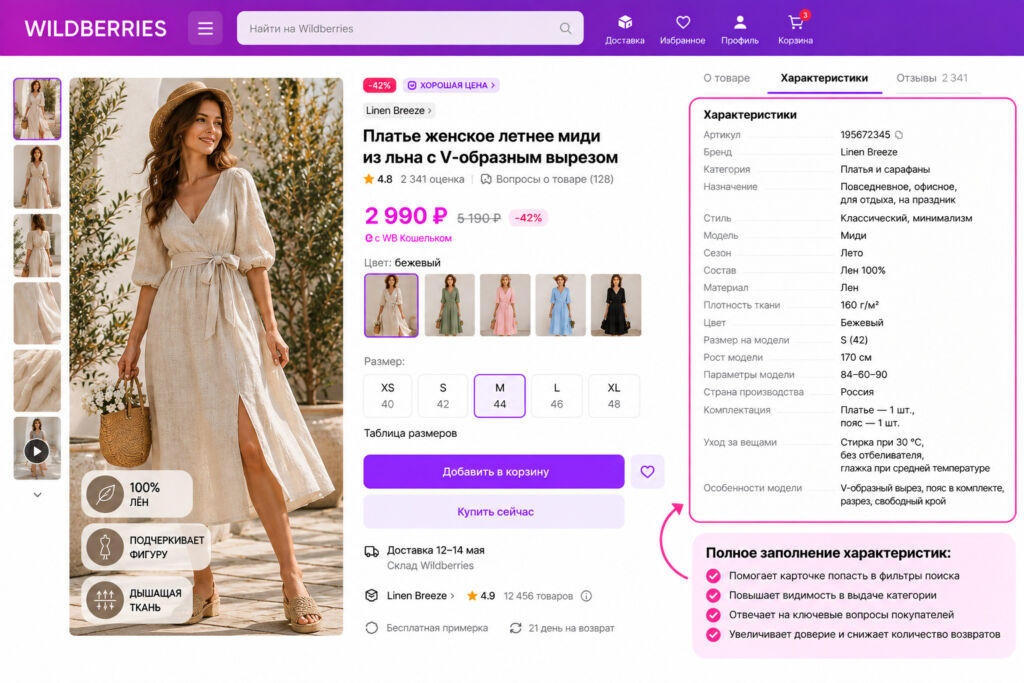Screen dimensions: 1024x683
Task: Play the product video thumbnail
Action: pos(37,451)
